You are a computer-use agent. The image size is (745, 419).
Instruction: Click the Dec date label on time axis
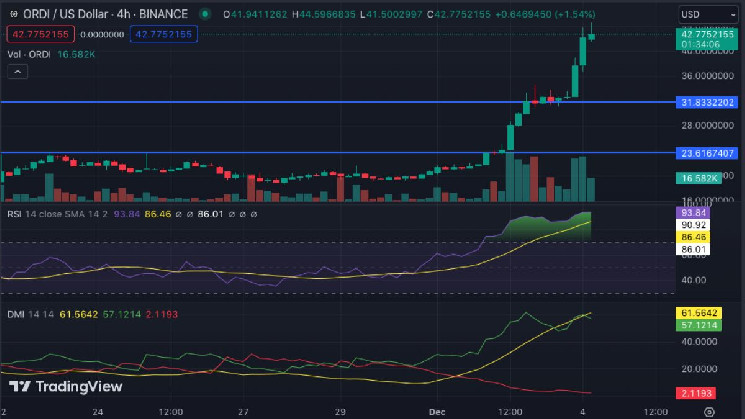437,412
